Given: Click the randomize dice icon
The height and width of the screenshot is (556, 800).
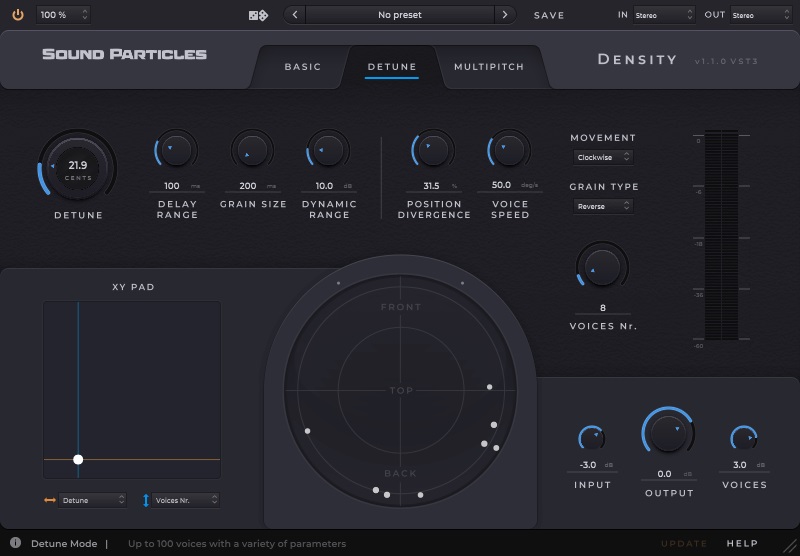Looking at the screenshot, I should pos(257,15).
